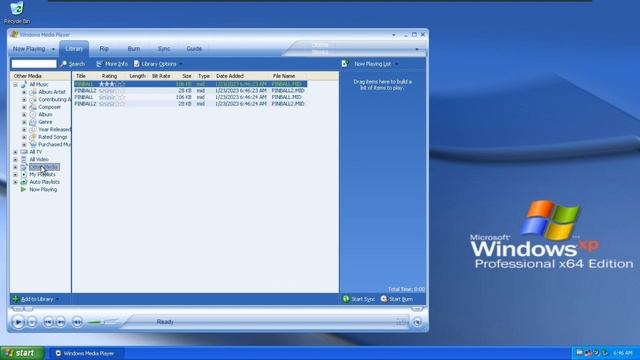Open Add to Library menu
Screen dimensions: 640x360
36,299
